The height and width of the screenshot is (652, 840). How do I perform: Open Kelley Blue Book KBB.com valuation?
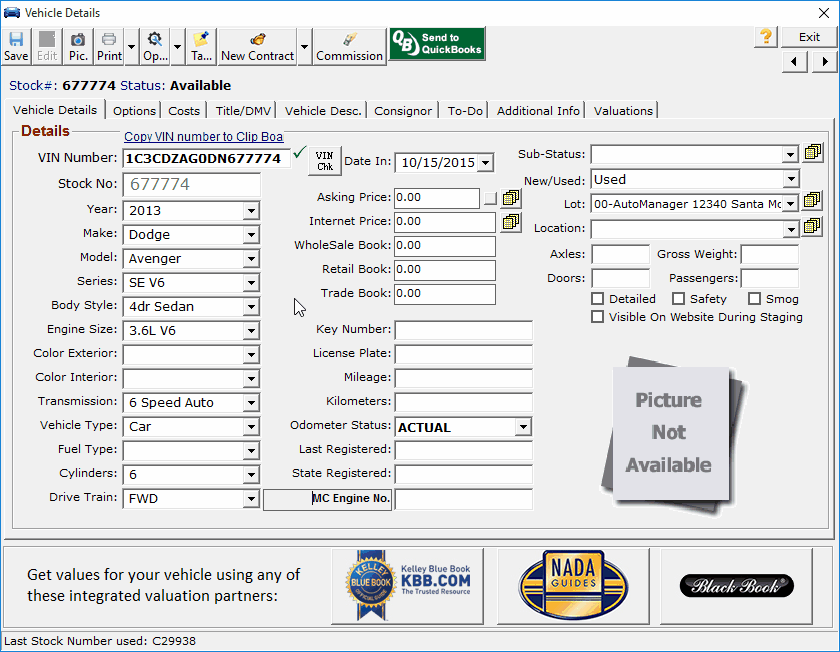click(x=407, y=586)
